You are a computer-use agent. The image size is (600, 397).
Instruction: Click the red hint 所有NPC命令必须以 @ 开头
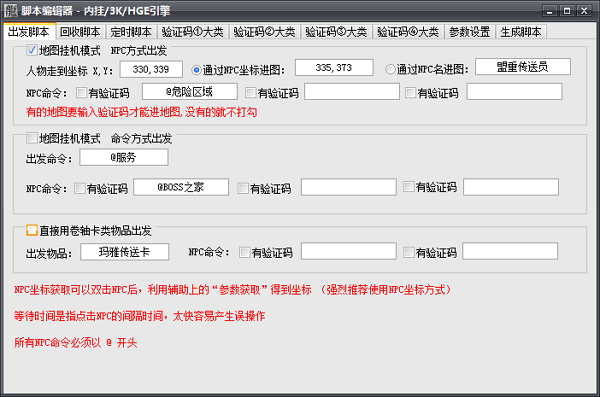(75, 343)
